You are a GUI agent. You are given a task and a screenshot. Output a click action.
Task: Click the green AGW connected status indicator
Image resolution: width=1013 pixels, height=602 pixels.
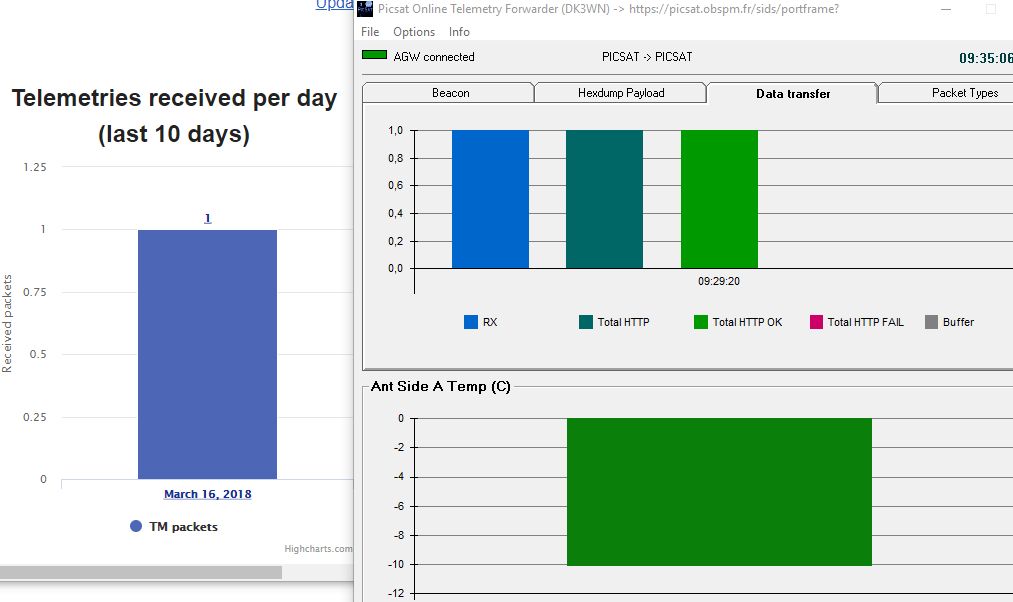374,56
